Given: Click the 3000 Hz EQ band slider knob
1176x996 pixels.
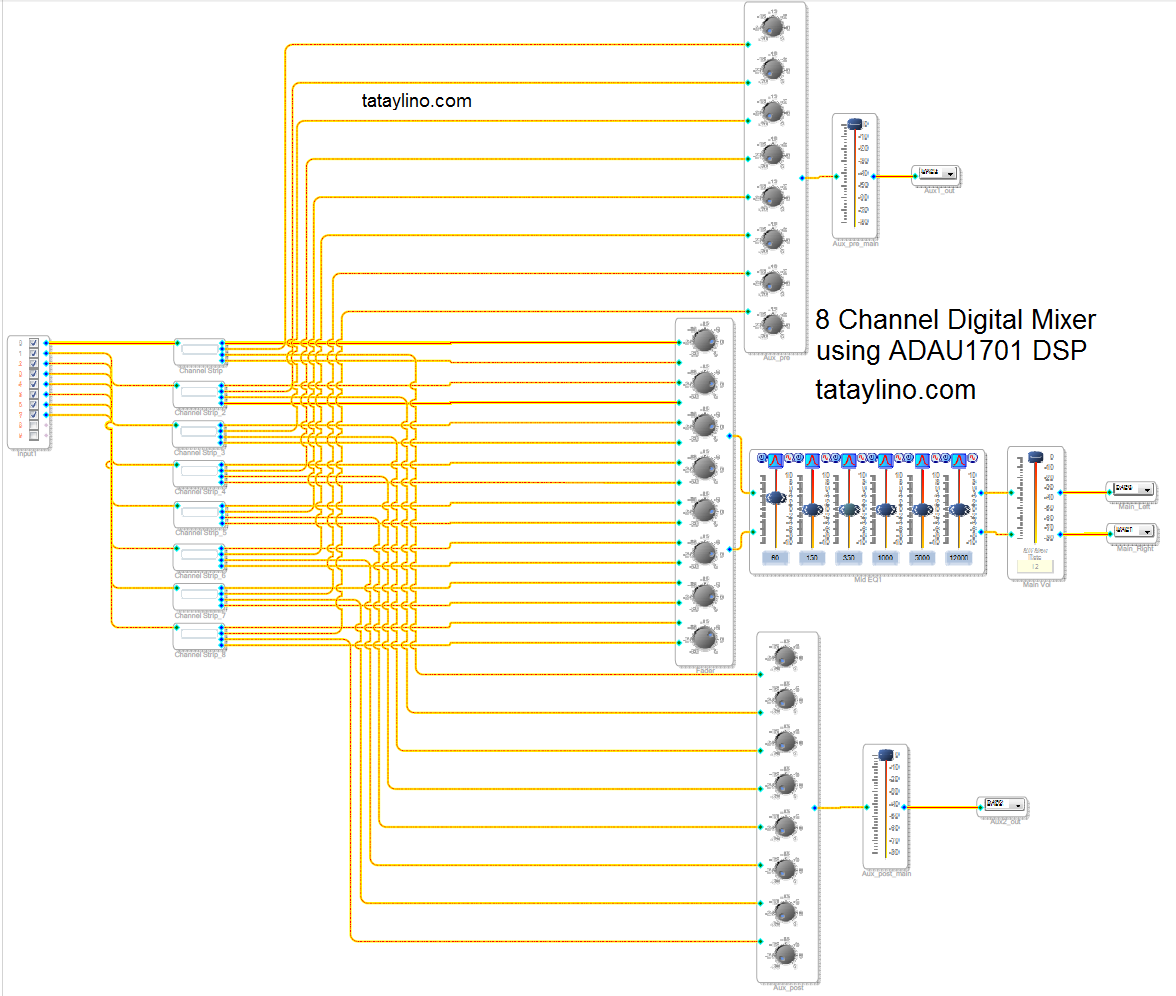Looking at the screenshot, I should click(922, 510).
